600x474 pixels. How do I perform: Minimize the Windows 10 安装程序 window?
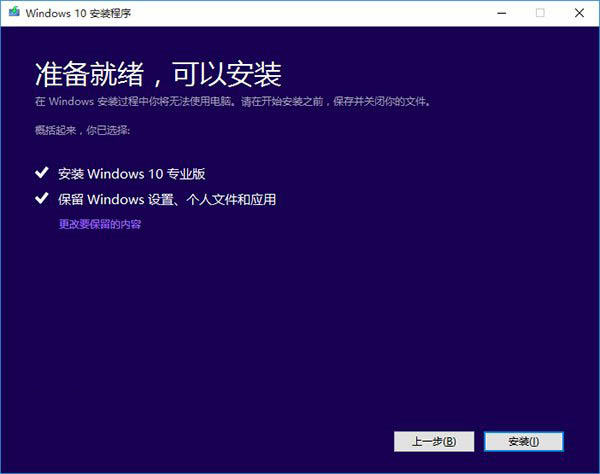(502, 13)
